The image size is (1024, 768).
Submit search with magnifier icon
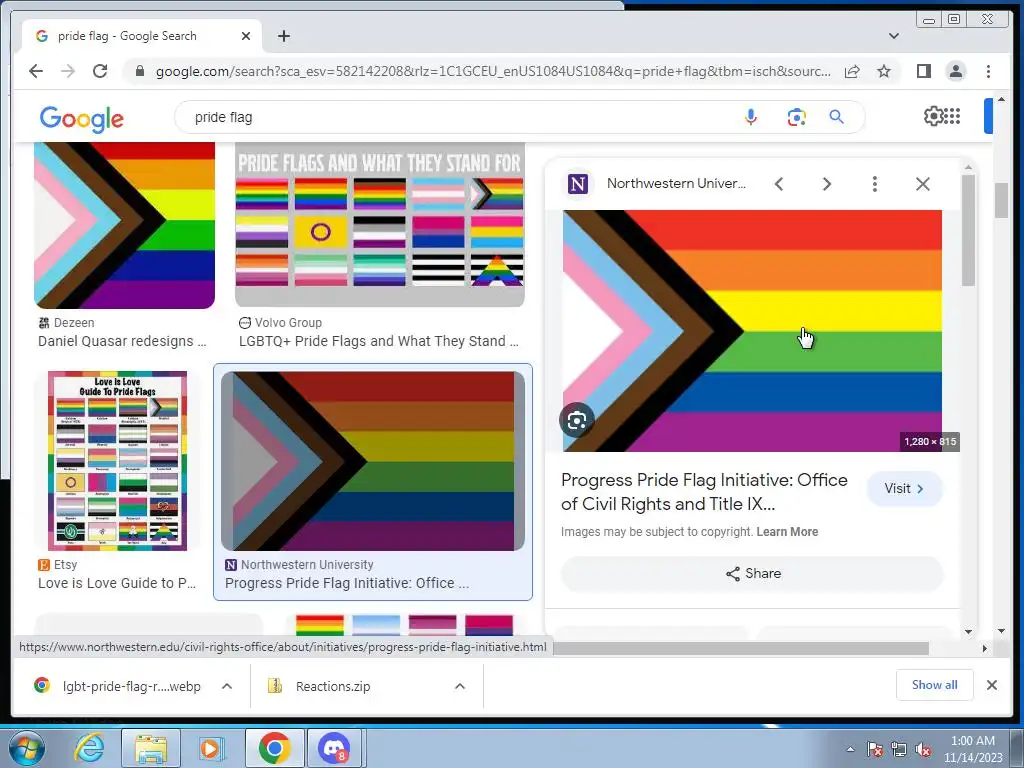837,118
